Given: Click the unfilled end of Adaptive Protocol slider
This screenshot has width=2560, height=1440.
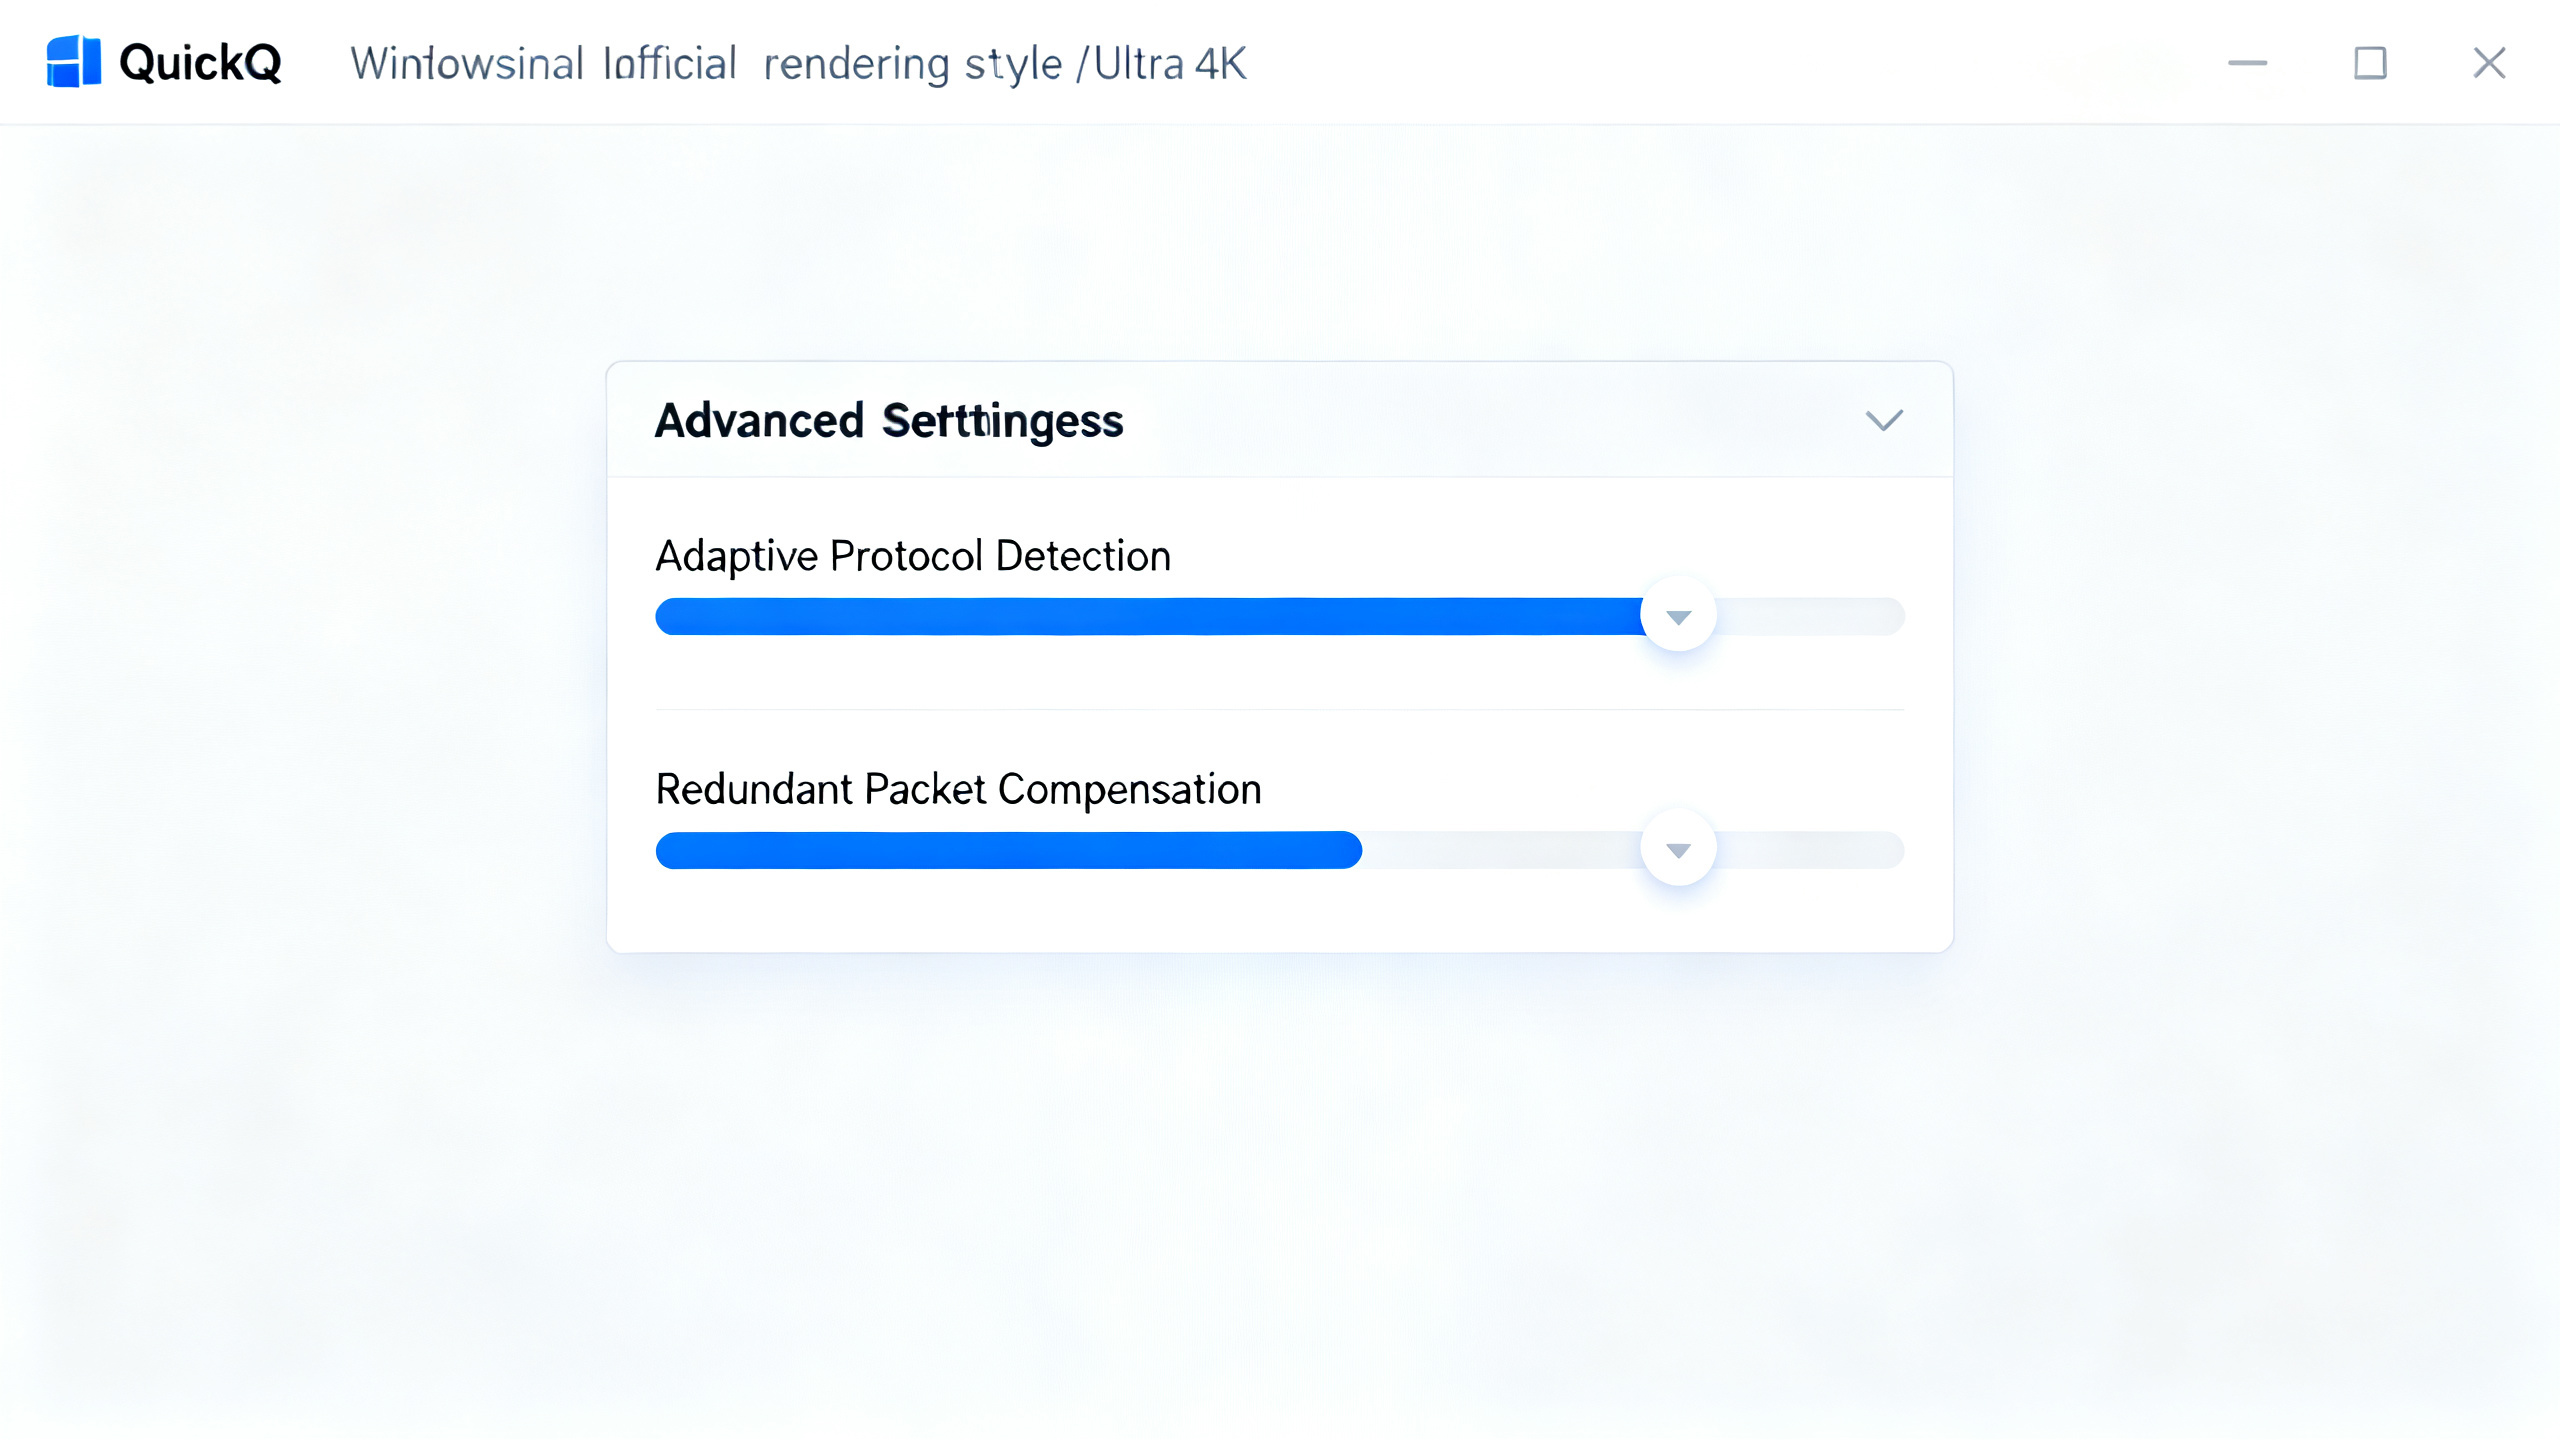Looking at the screenshot, I should (x=1811, y=616).
